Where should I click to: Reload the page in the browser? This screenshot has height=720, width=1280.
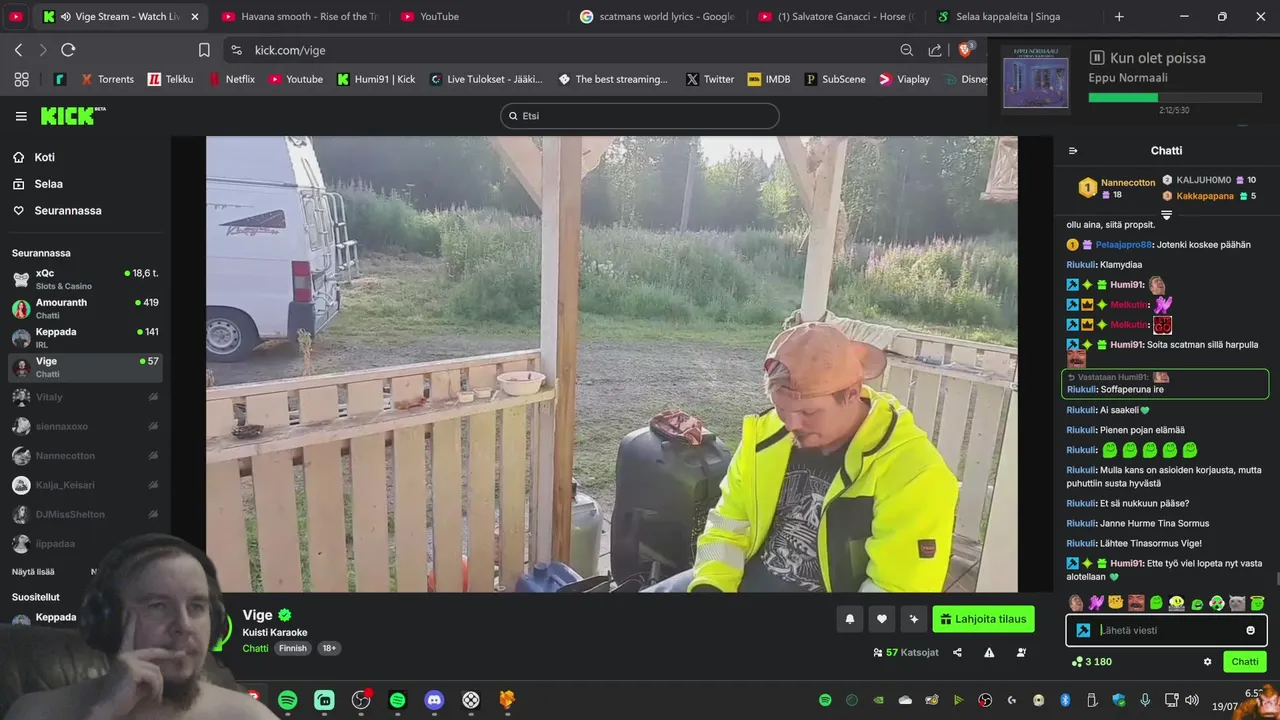point(68,50)
